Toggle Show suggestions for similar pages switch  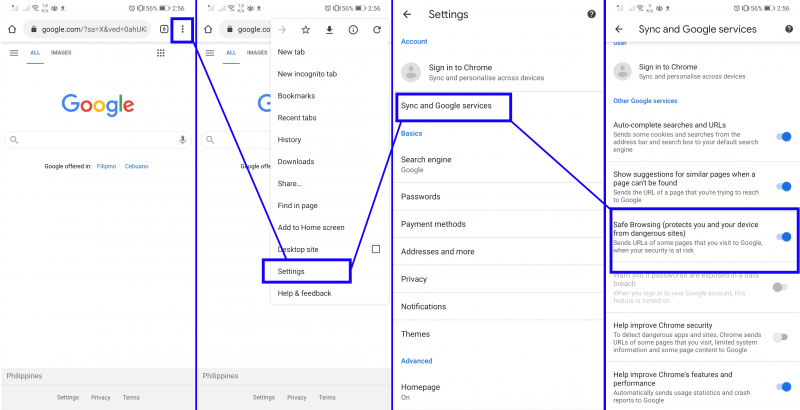[x=783, y=187]
